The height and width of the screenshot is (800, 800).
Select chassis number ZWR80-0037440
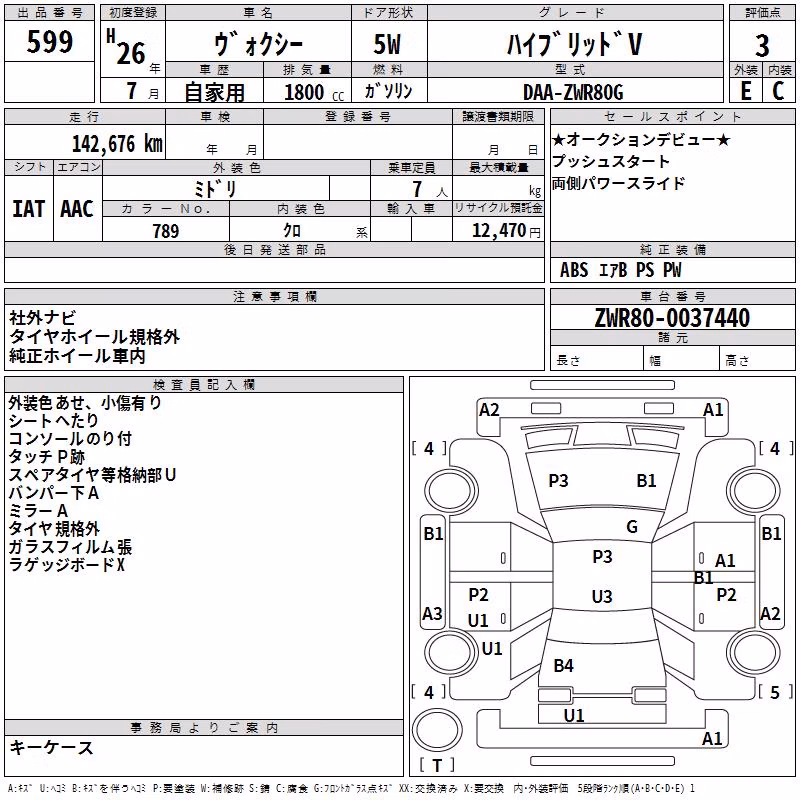(672, 318)
